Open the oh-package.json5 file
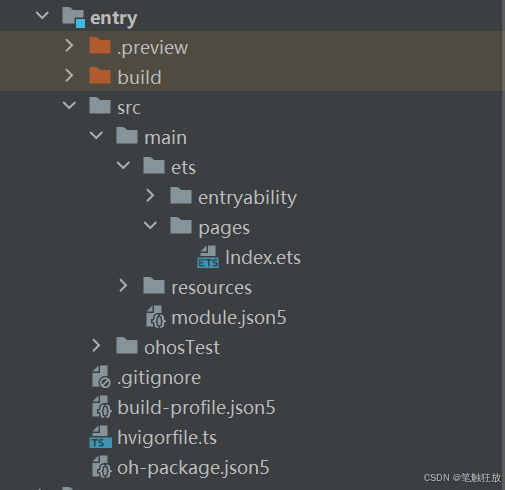This screenshot has width=505, height=490. coord(193,468)
